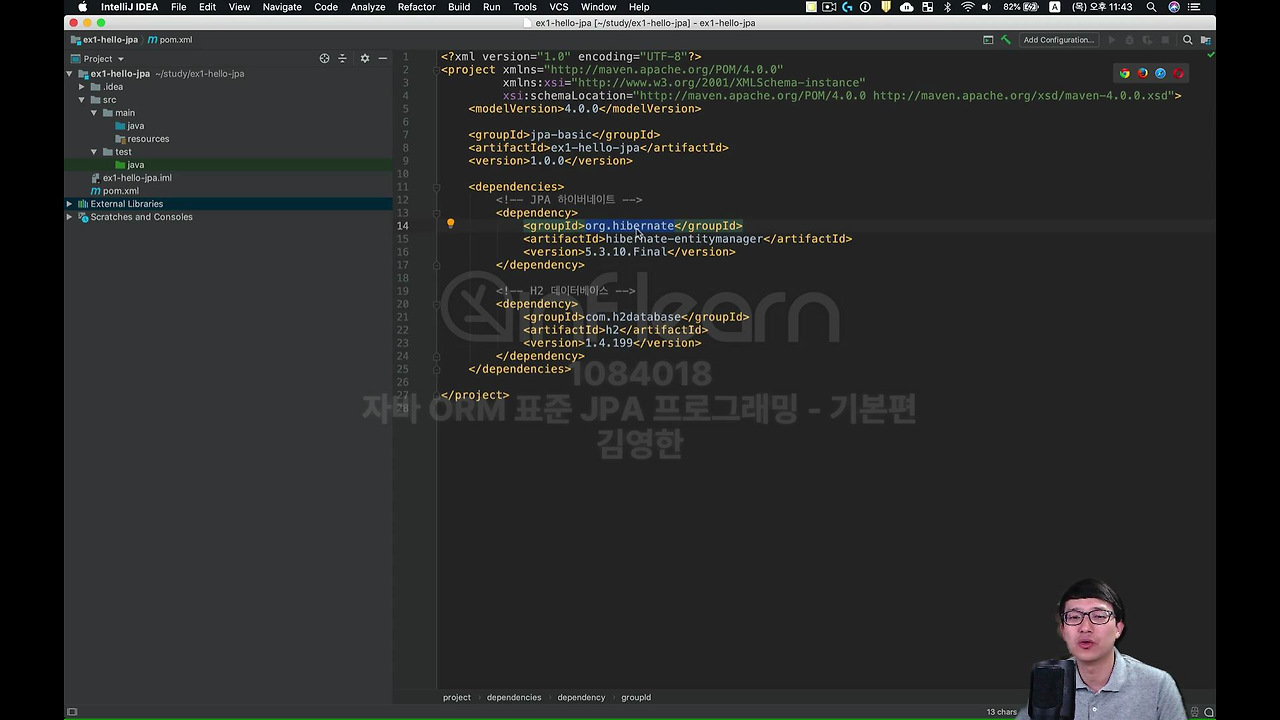This screenshot has width=1280, height=720.
Task: Open Project panel settings gear
Action: 365,59
